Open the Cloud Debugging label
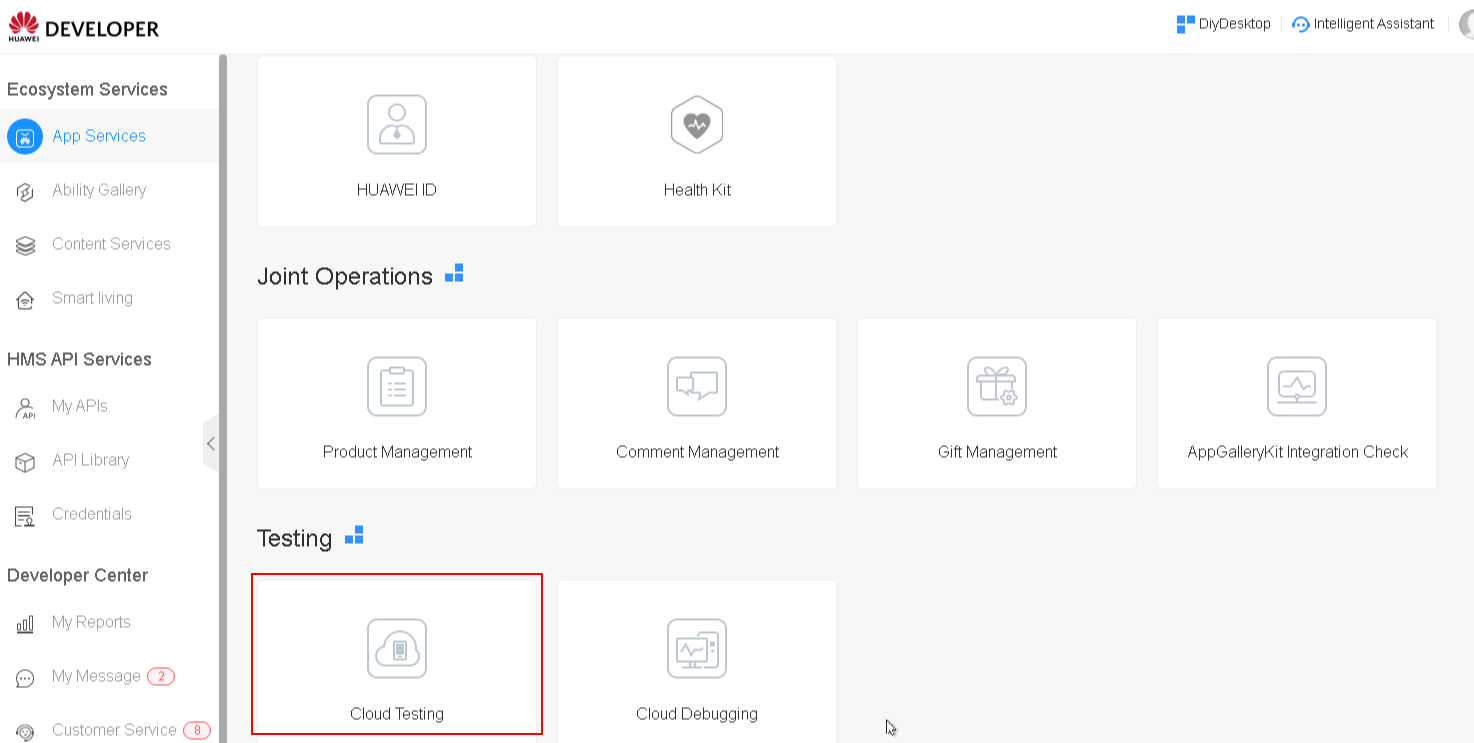The image size is (1474, 743). pyautogui.click(x=697, y=714)
